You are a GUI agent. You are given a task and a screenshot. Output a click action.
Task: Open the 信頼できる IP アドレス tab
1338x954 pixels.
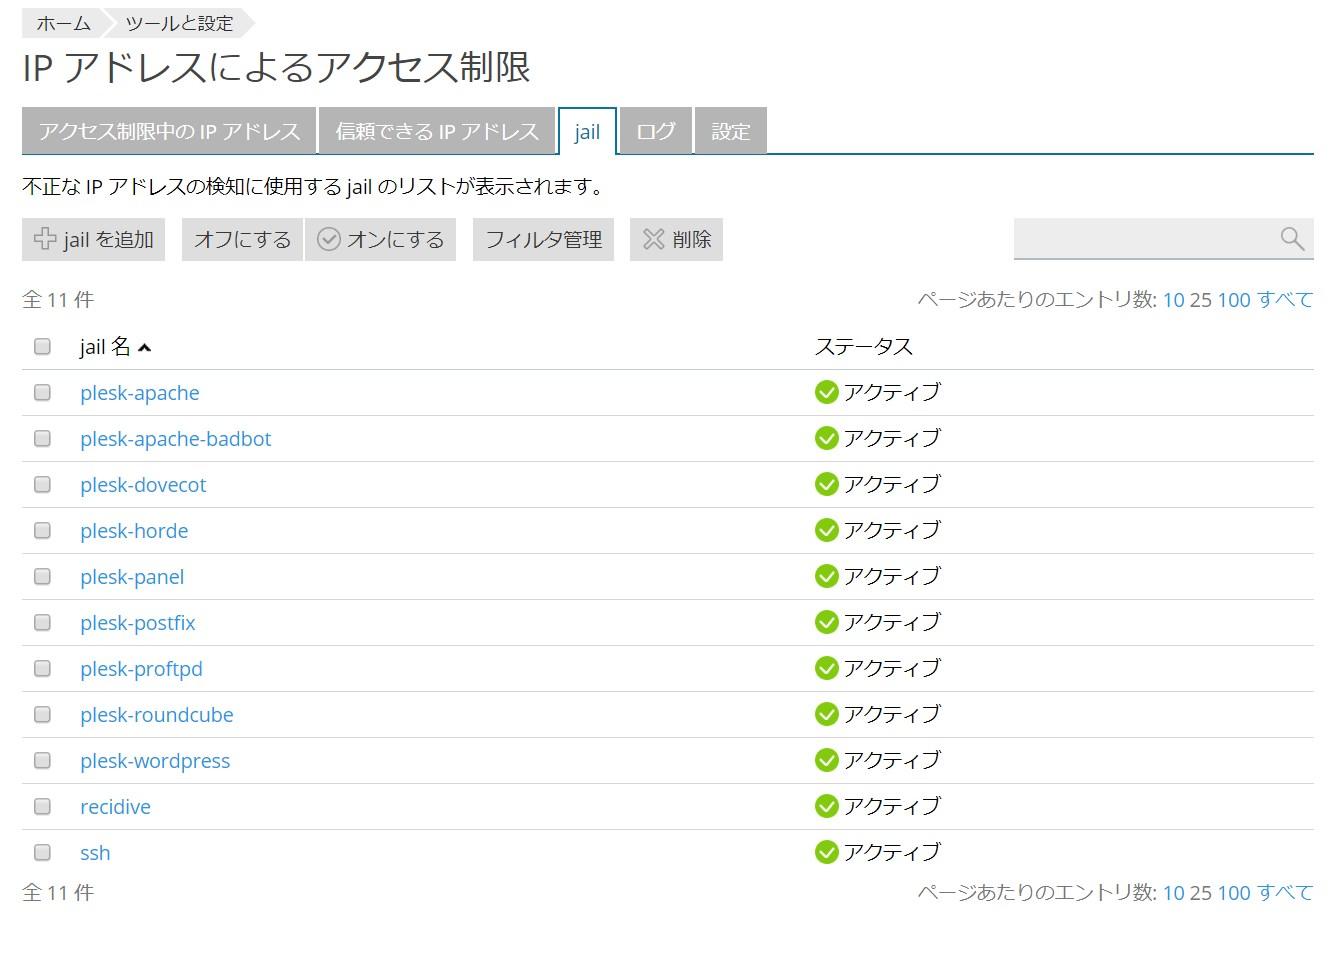coord(437,131)
